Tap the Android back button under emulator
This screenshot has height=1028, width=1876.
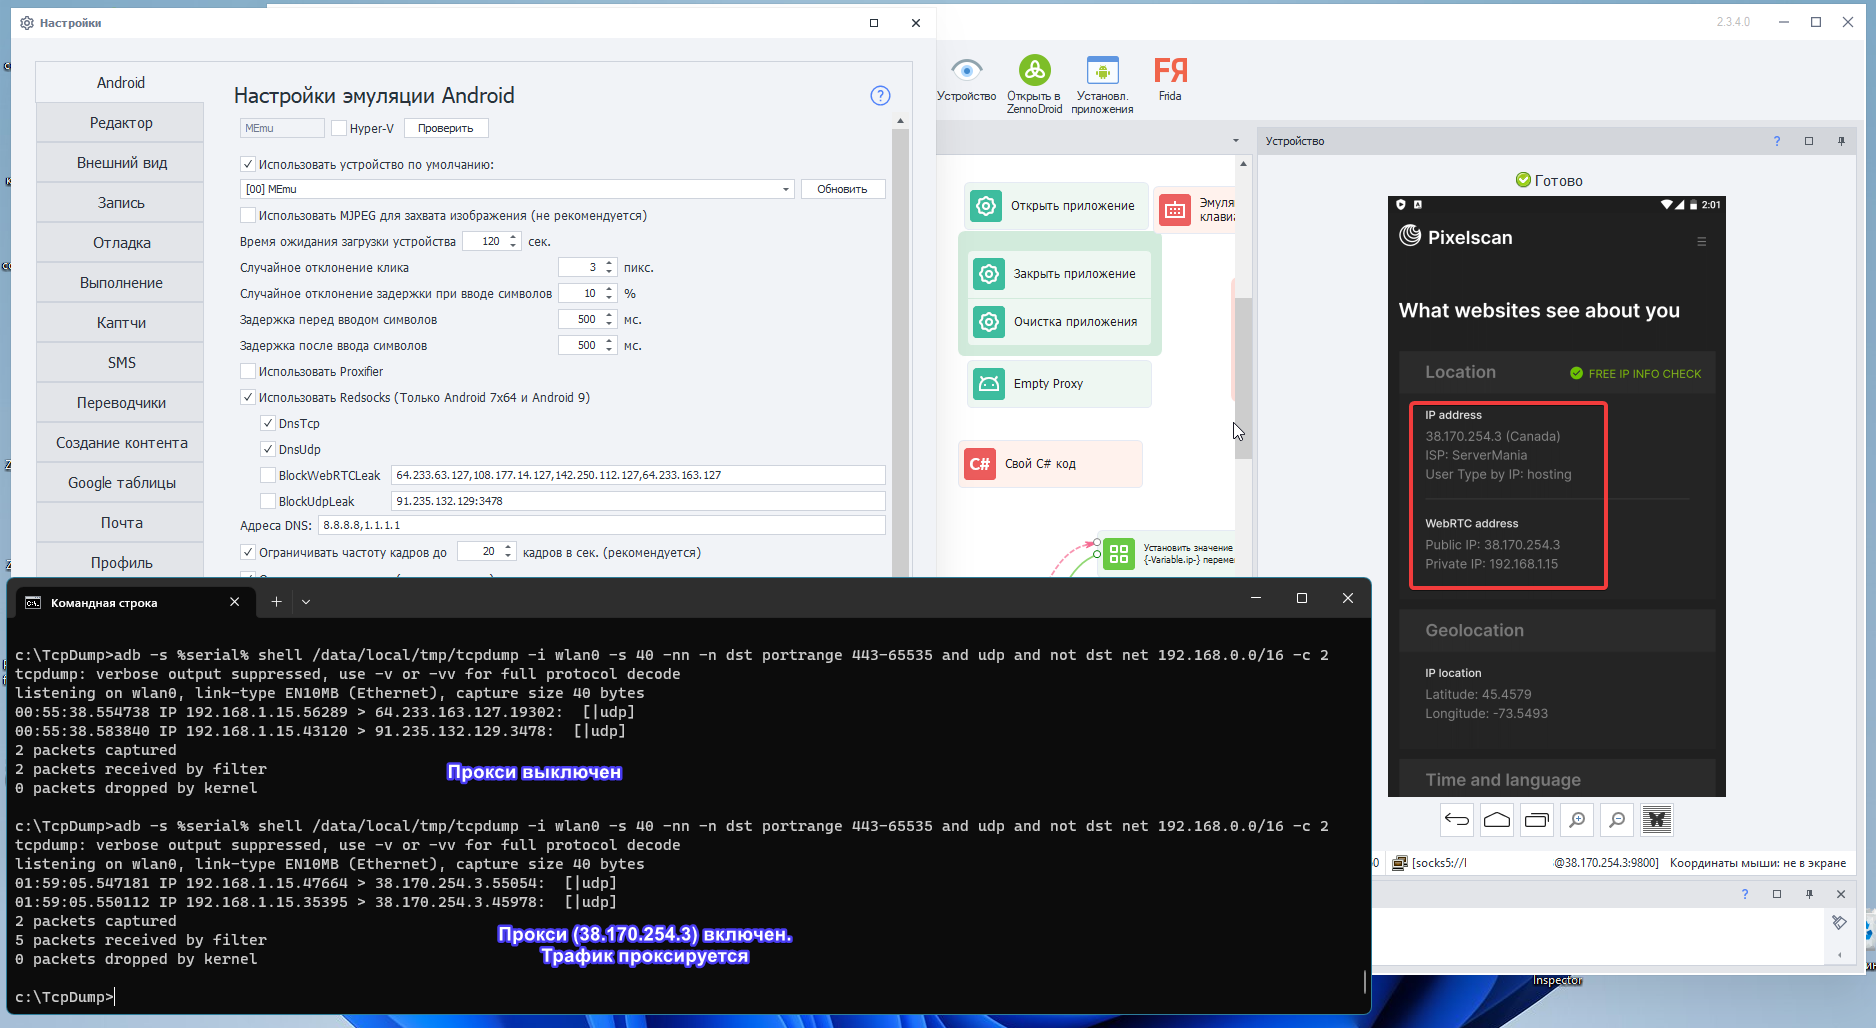coord(1457,820)
